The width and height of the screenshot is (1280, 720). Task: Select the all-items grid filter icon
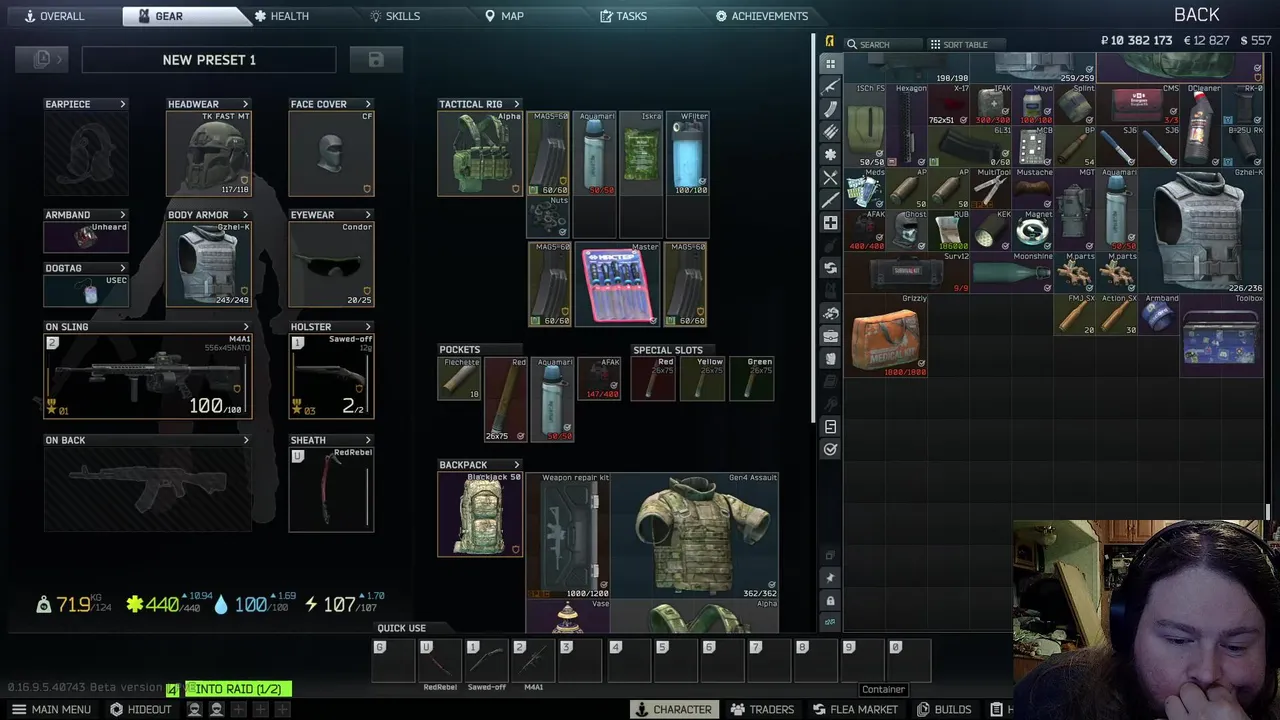(x=830, y=64)
